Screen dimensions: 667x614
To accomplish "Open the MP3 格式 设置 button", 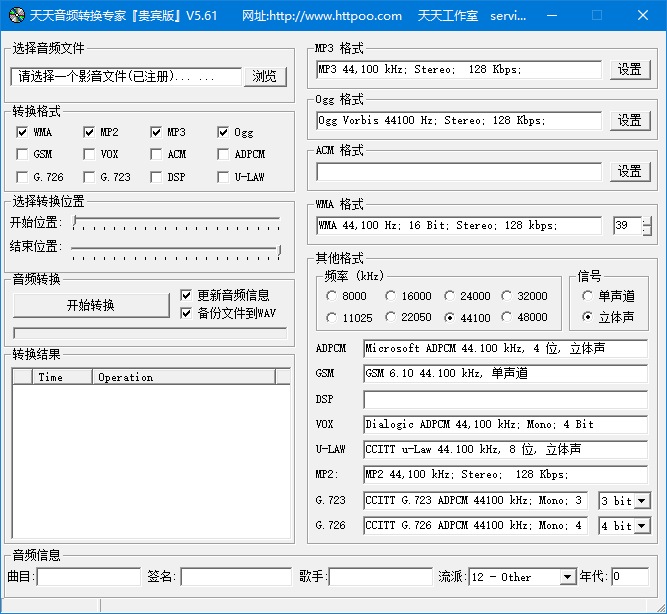I will [629, 70].
